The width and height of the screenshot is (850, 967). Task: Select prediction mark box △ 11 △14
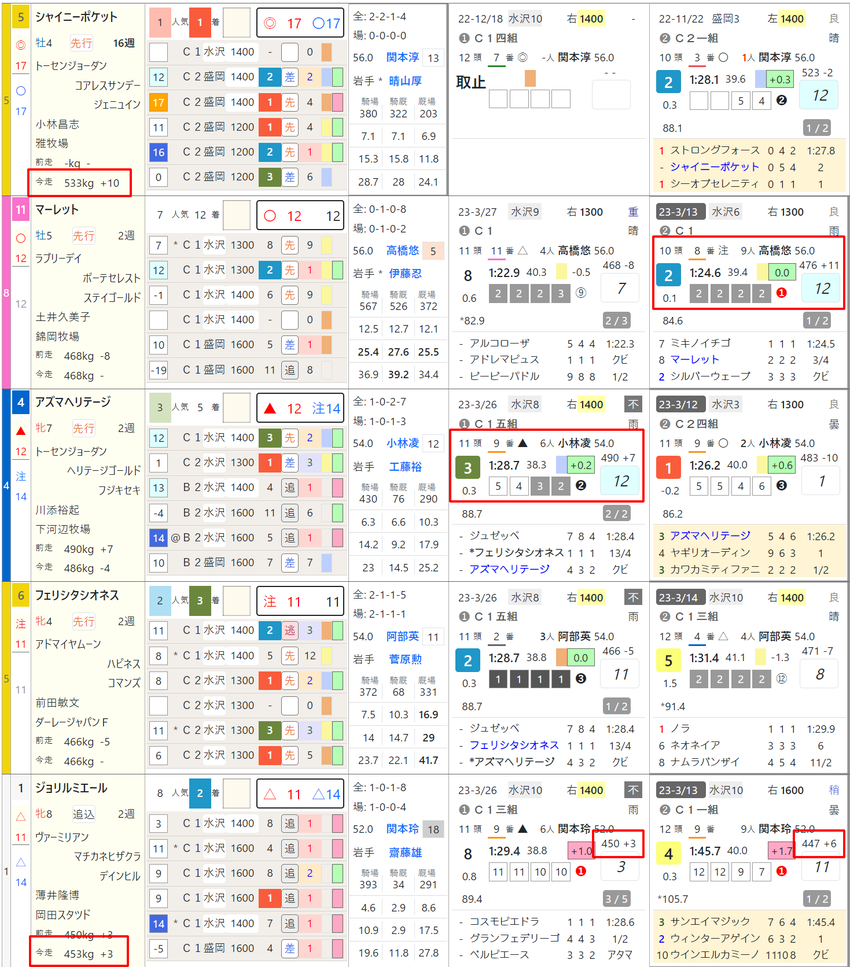pyautogui.click(x=300, y=794)
